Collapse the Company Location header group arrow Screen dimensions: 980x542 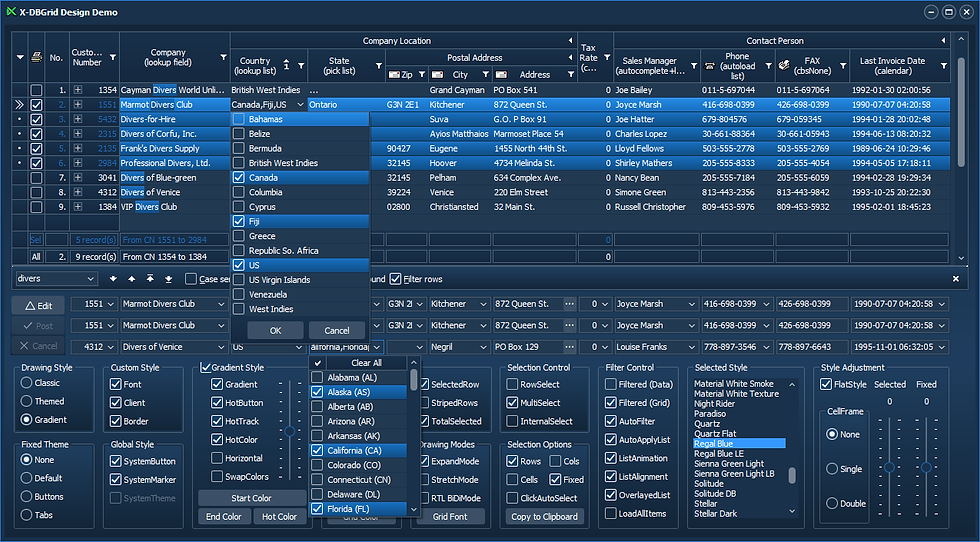click(x=570, y=41)
